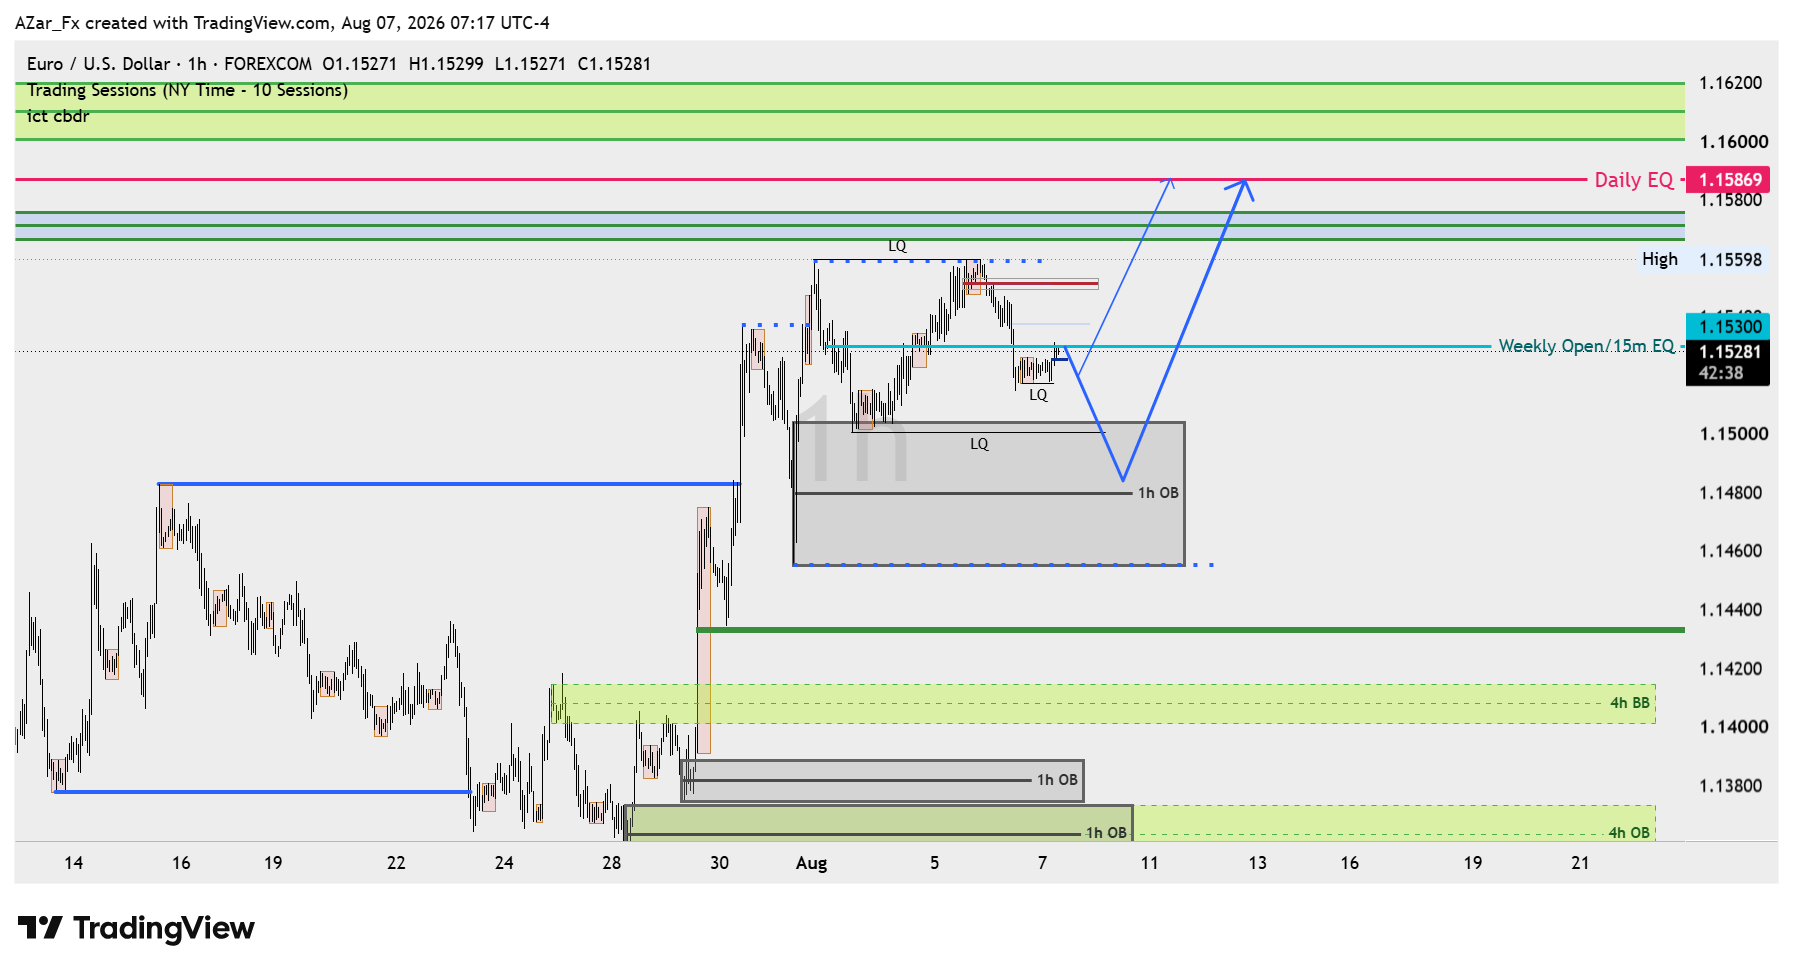The height and width of the screenshot is (973, 1793).
Task: Click the '24' date on the time axis
Action: click(504, 863)
